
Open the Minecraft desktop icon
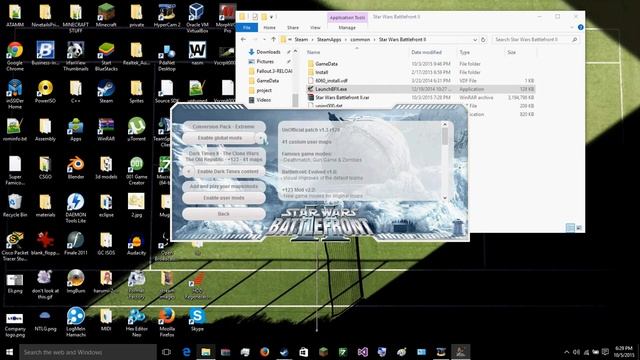[106, 16]
